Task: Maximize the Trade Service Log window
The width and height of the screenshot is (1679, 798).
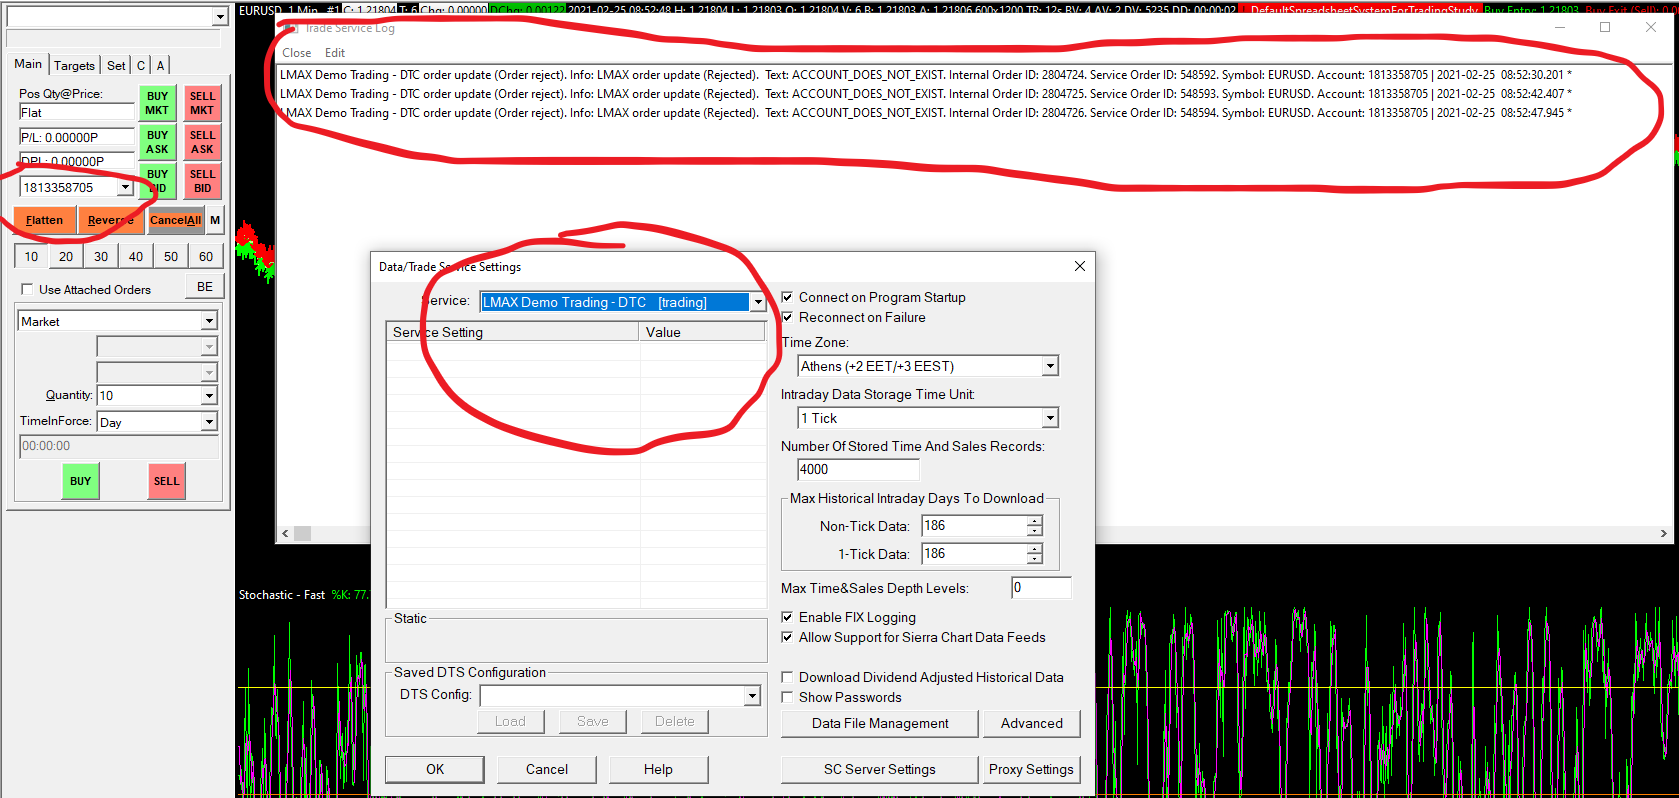Action: [x=1605, y=27]
